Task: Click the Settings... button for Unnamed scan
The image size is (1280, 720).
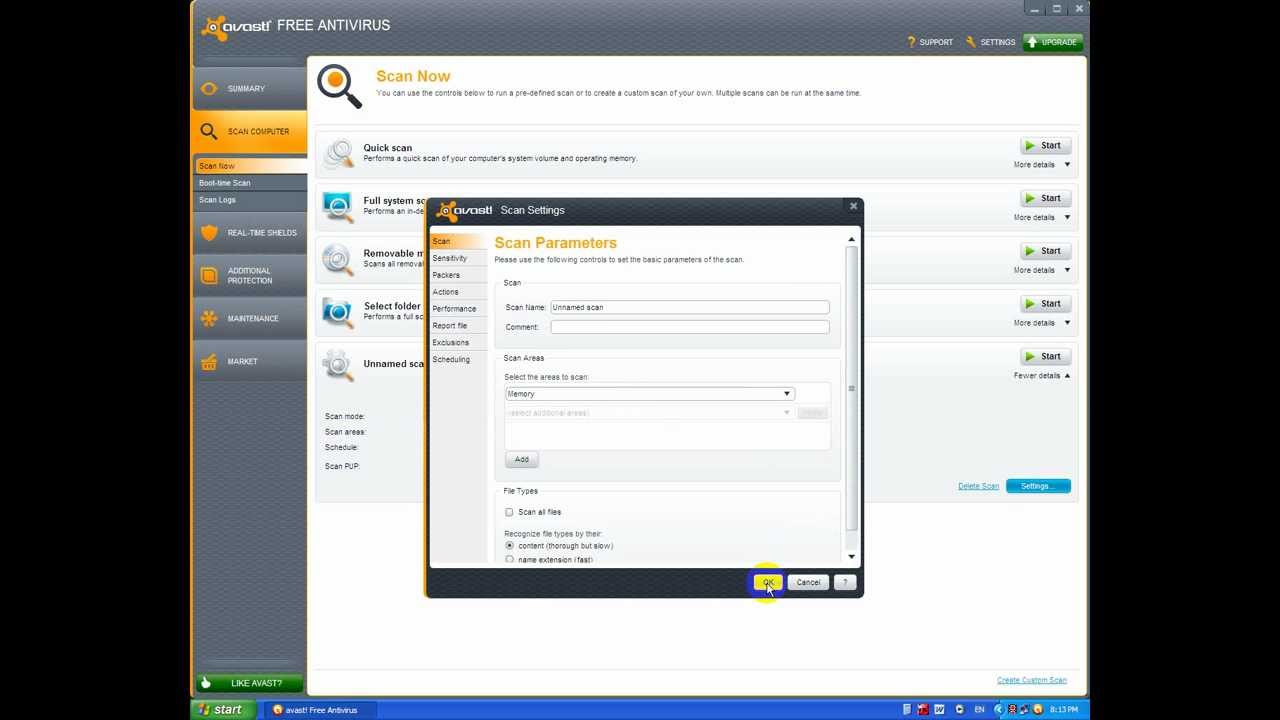Action: coord(1038,486)
